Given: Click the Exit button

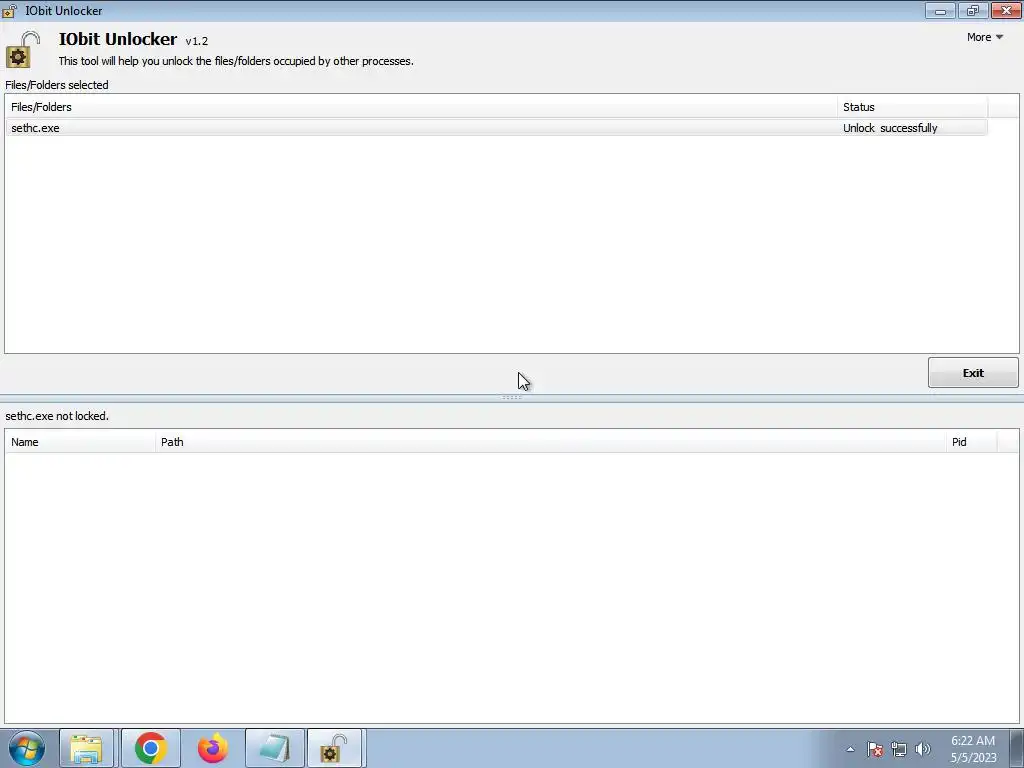Looking at the screenshot, I should click(972, 372).
